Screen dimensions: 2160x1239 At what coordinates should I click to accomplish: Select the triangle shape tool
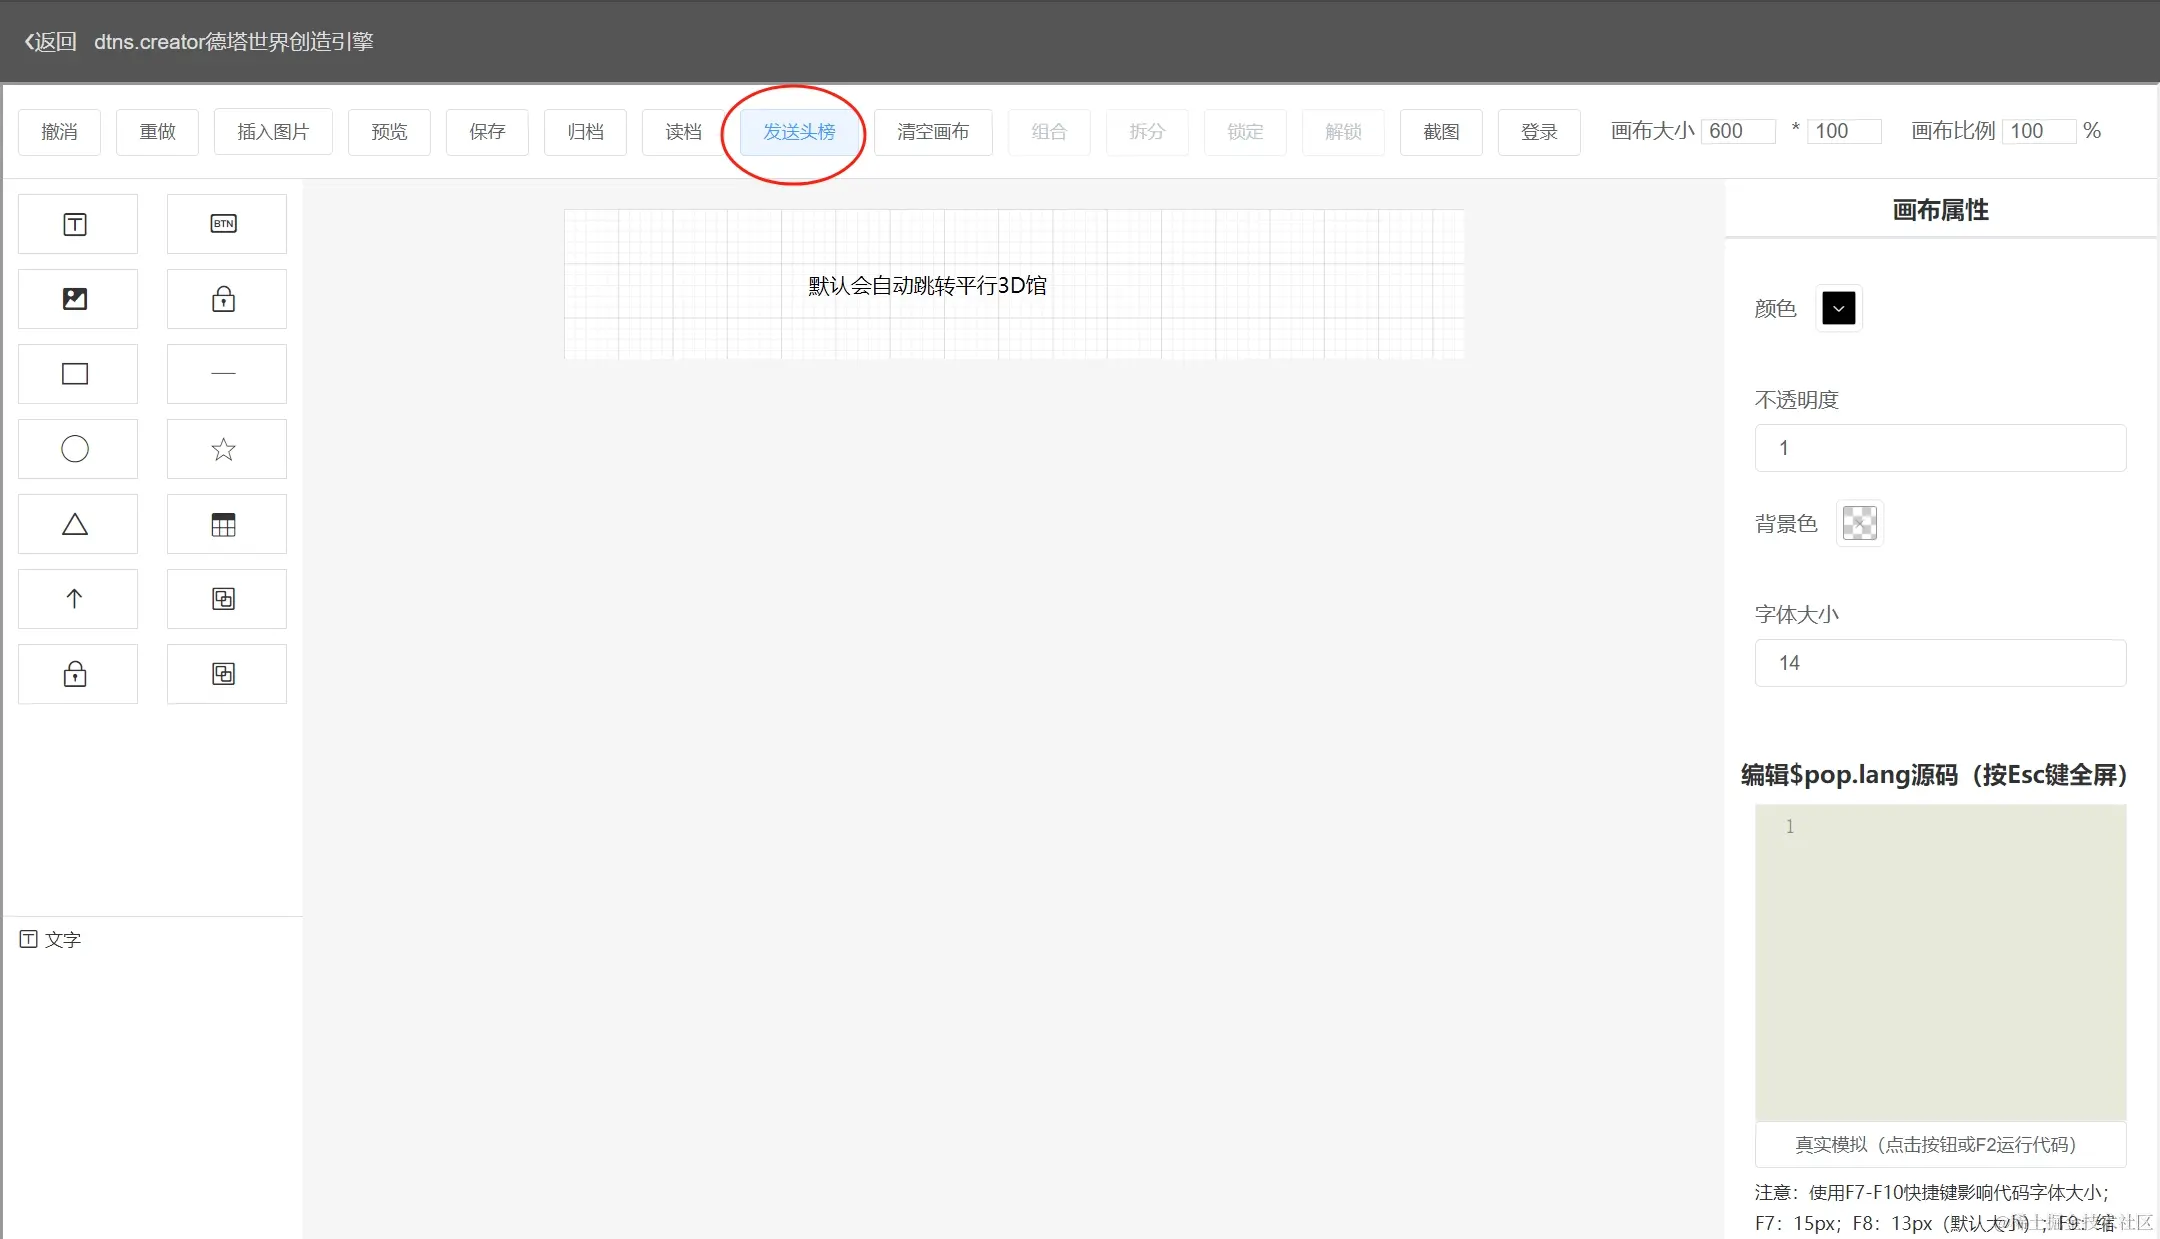(x=76, y=524)
